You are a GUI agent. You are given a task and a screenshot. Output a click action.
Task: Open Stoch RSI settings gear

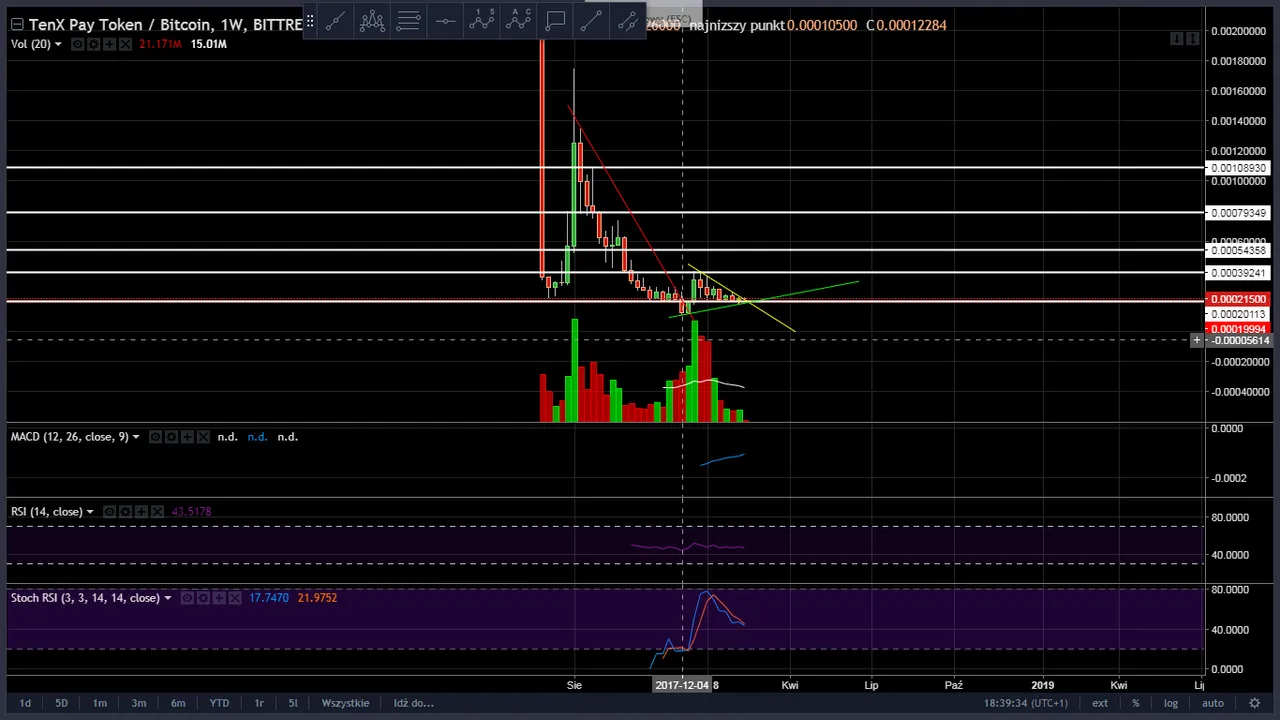pos(203,598)
